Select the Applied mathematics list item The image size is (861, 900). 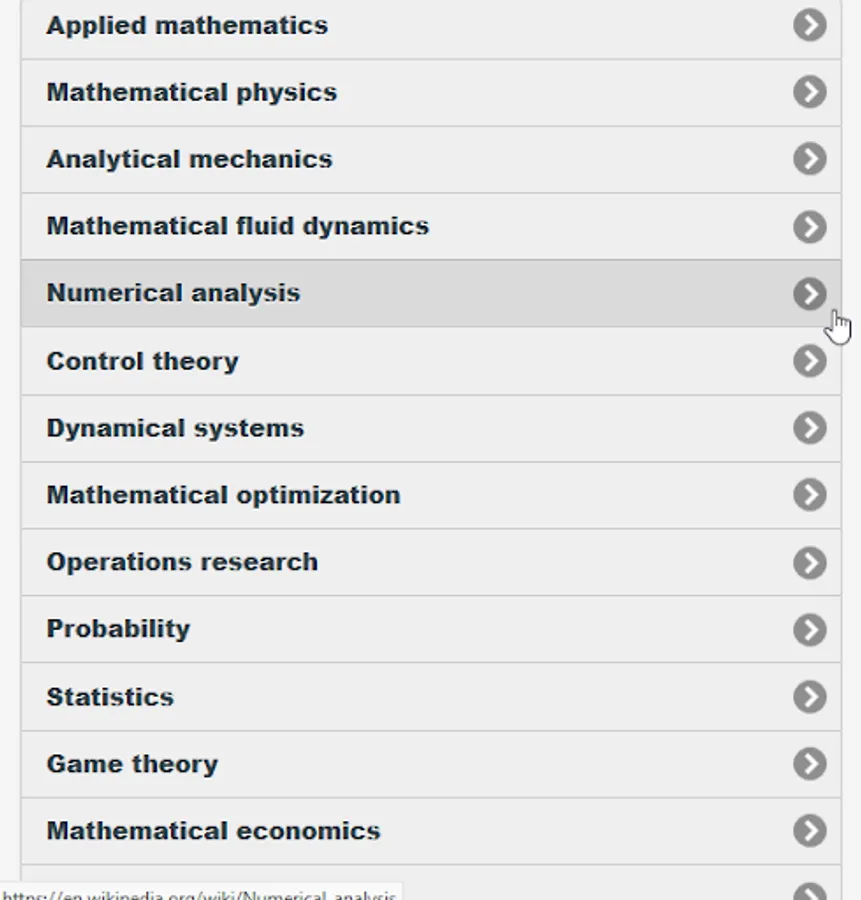click(187, 25)
